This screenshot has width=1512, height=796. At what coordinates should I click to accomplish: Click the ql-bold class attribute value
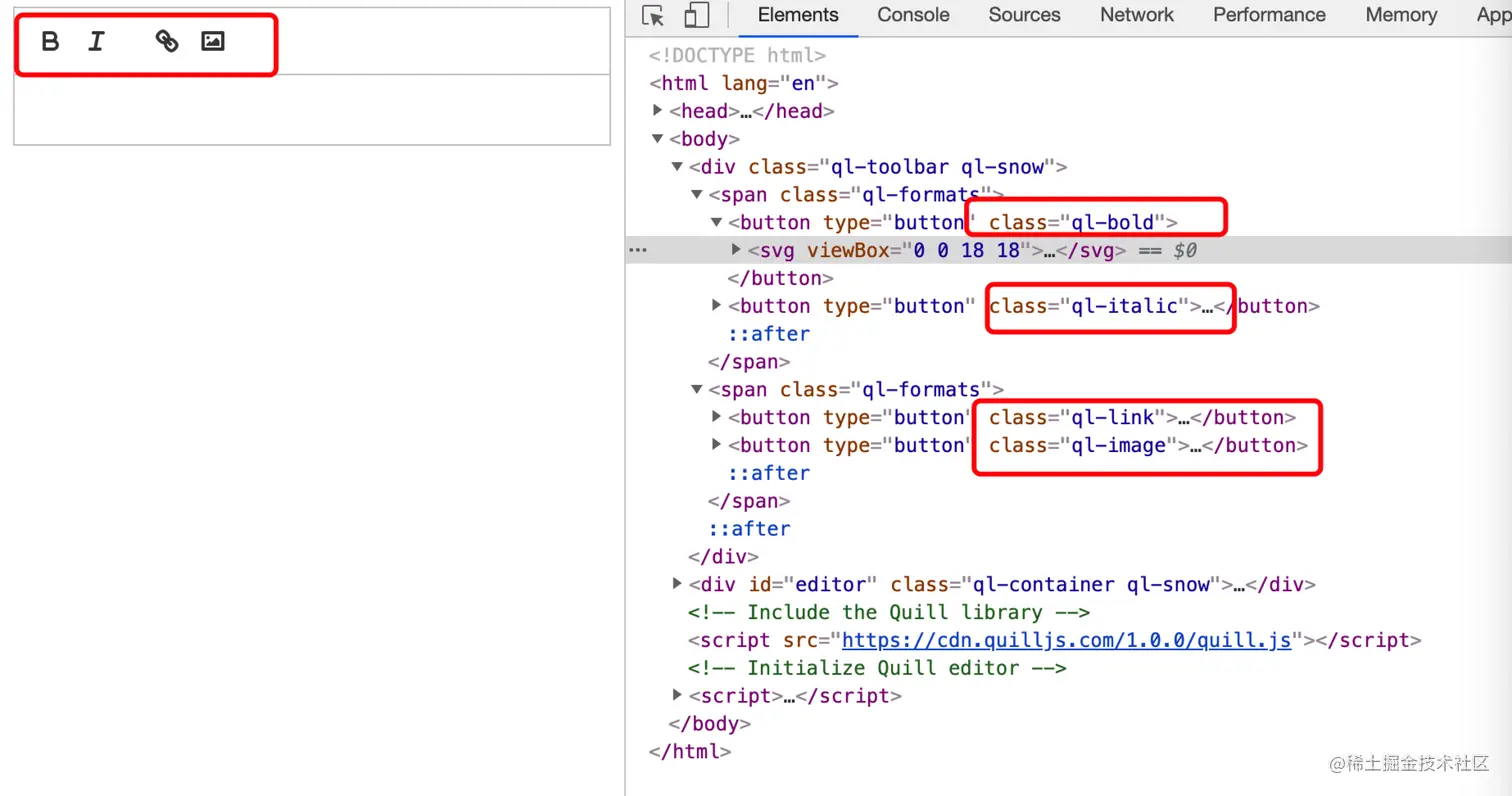coord(1114,222)
